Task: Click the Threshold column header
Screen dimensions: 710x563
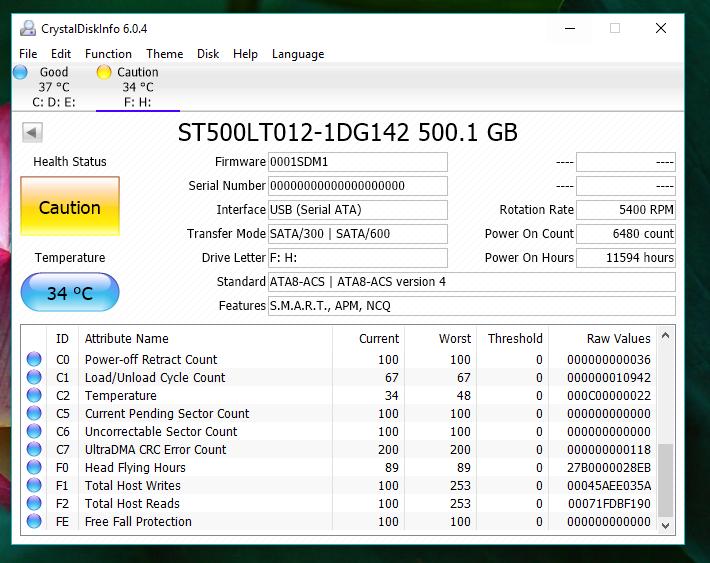Action: pos(515,338)
